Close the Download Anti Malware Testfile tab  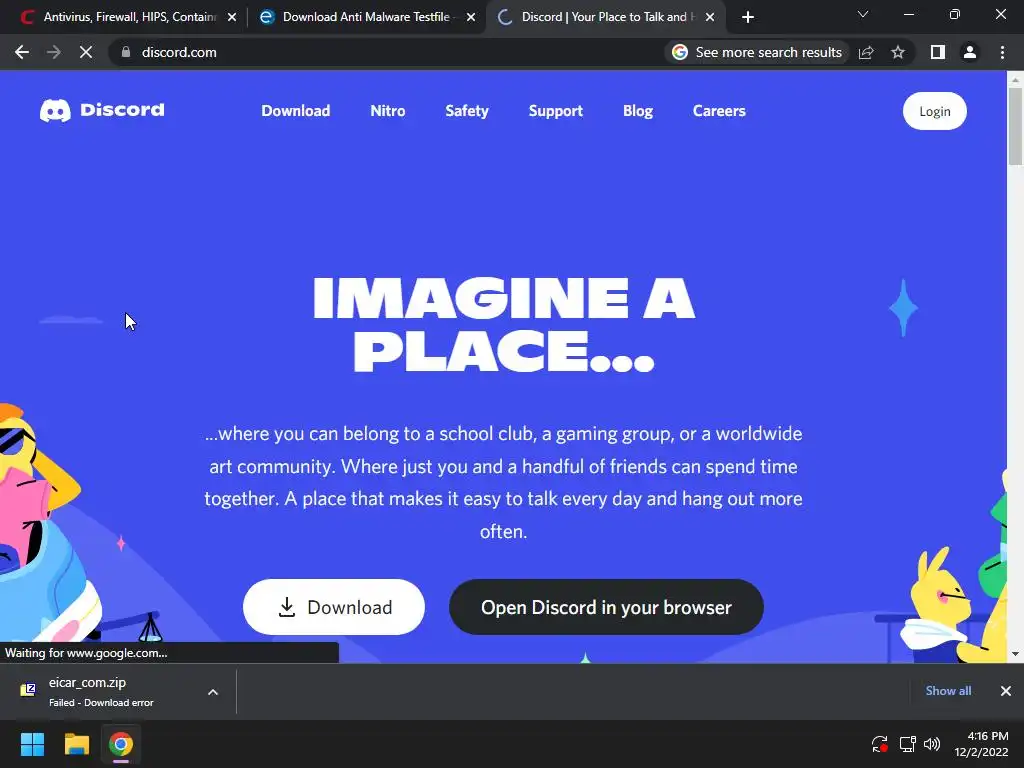471,17
